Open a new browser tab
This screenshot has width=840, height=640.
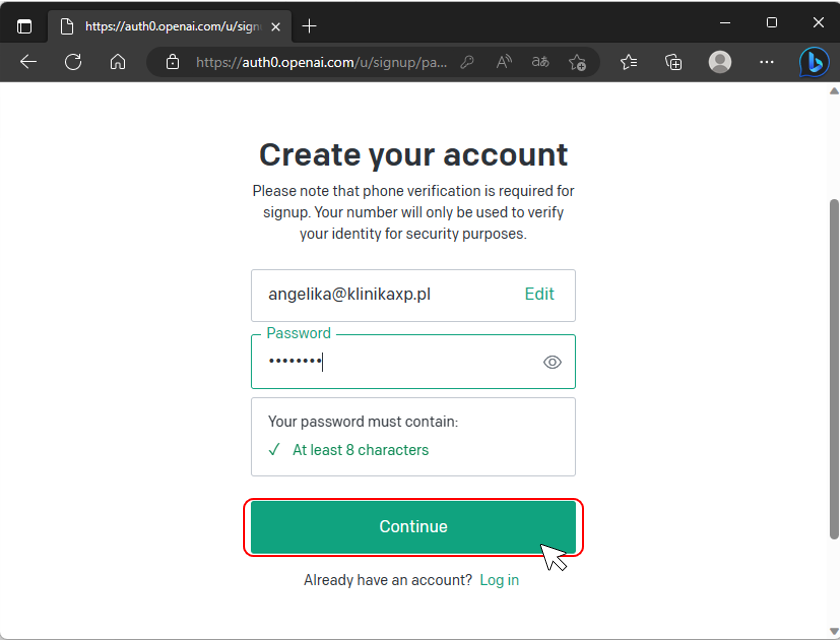tap(309, 26)
